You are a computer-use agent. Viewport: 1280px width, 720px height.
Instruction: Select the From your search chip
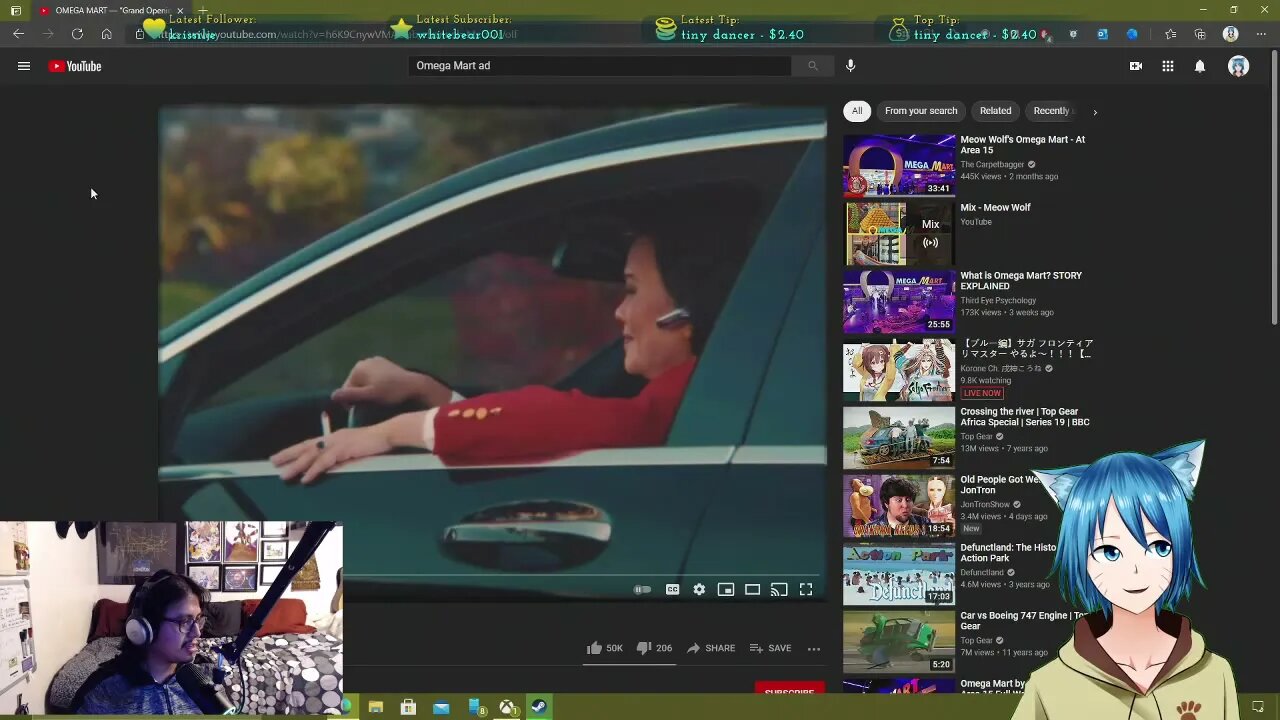pyautogui.click(x=921, y=111)
